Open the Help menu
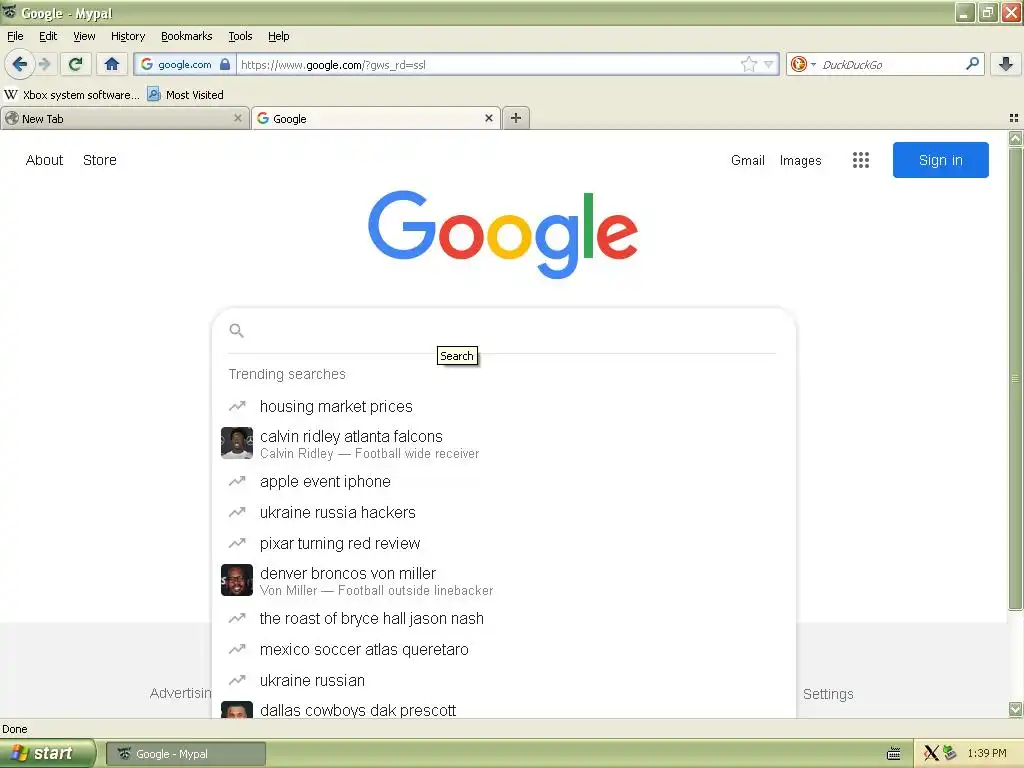 tap(279, 36)
